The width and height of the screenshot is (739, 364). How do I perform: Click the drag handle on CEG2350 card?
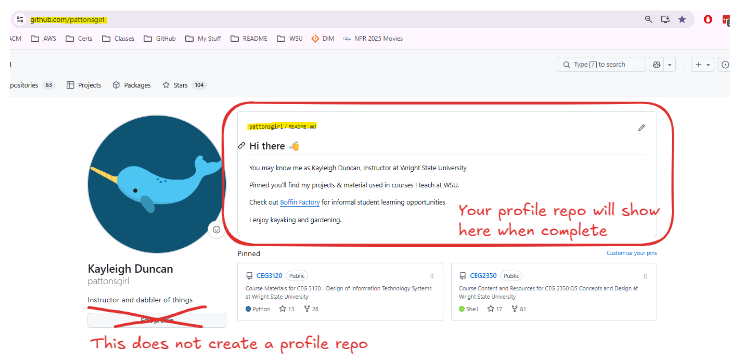(645, 276)
